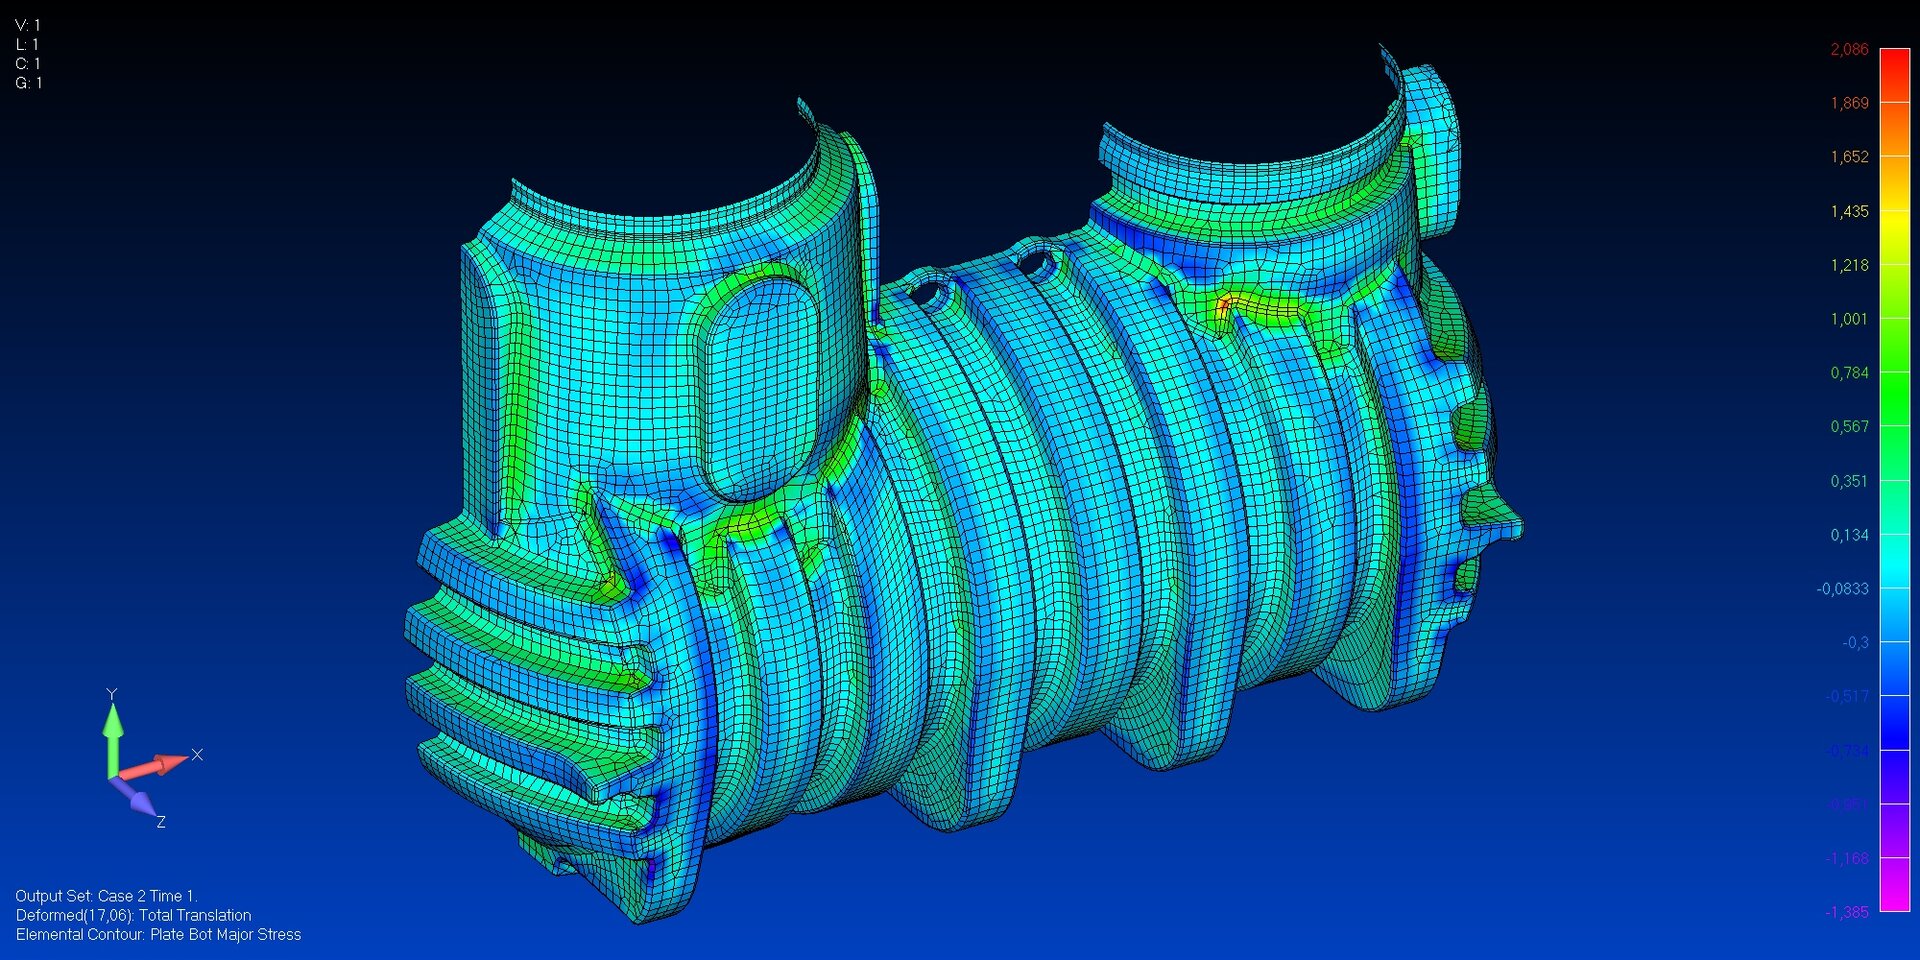Pick the red peak stress hotspot on the model
This screenshot has height=960, width=1920.
(x=1225, y=302)
